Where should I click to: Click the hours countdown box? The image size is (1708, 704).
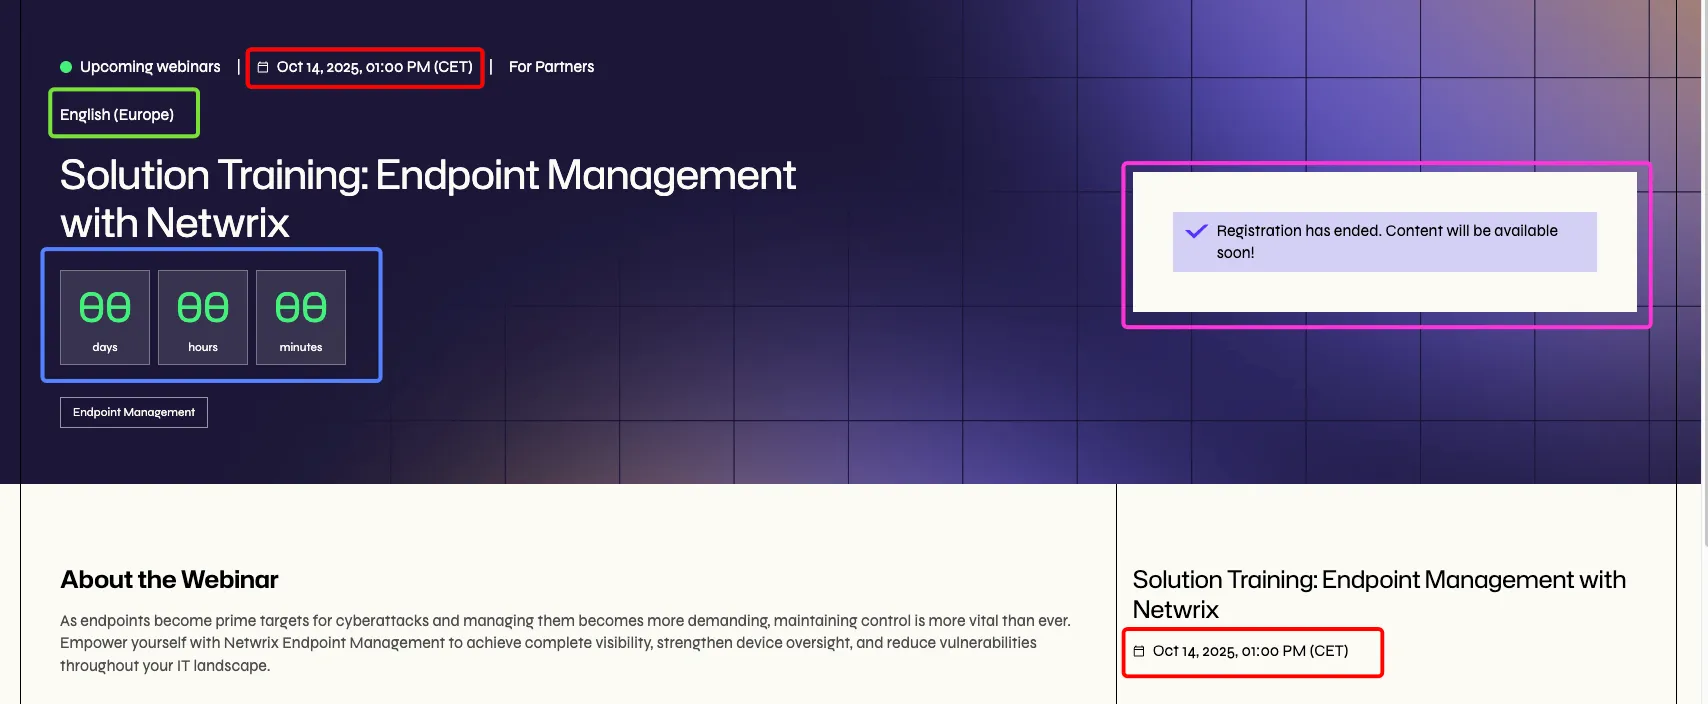click(x=203, y=317)
